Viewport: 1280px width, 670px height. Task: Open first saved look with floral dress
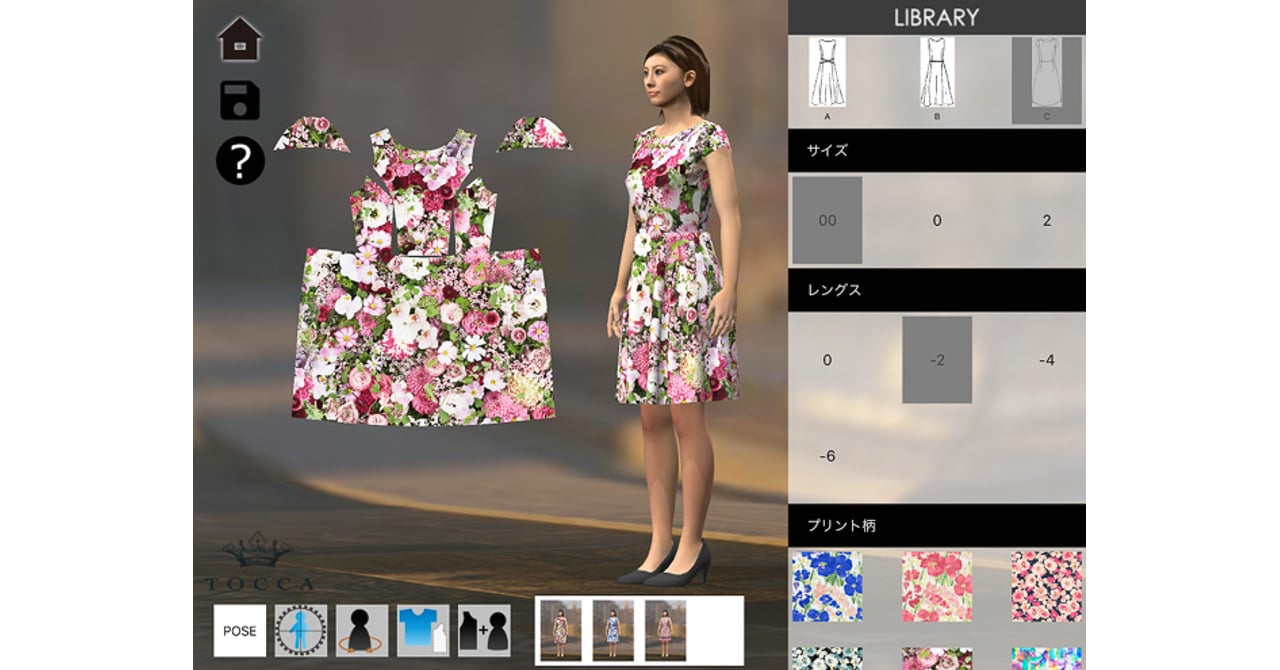pyautogui.click(x=561, y=630)
